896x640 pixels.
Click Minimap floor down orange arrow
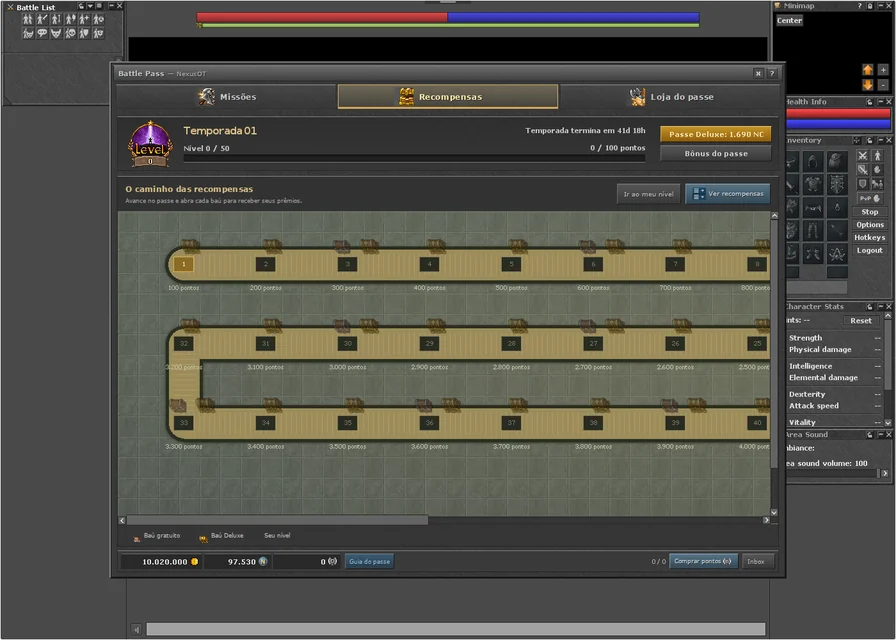coord(867,85)
